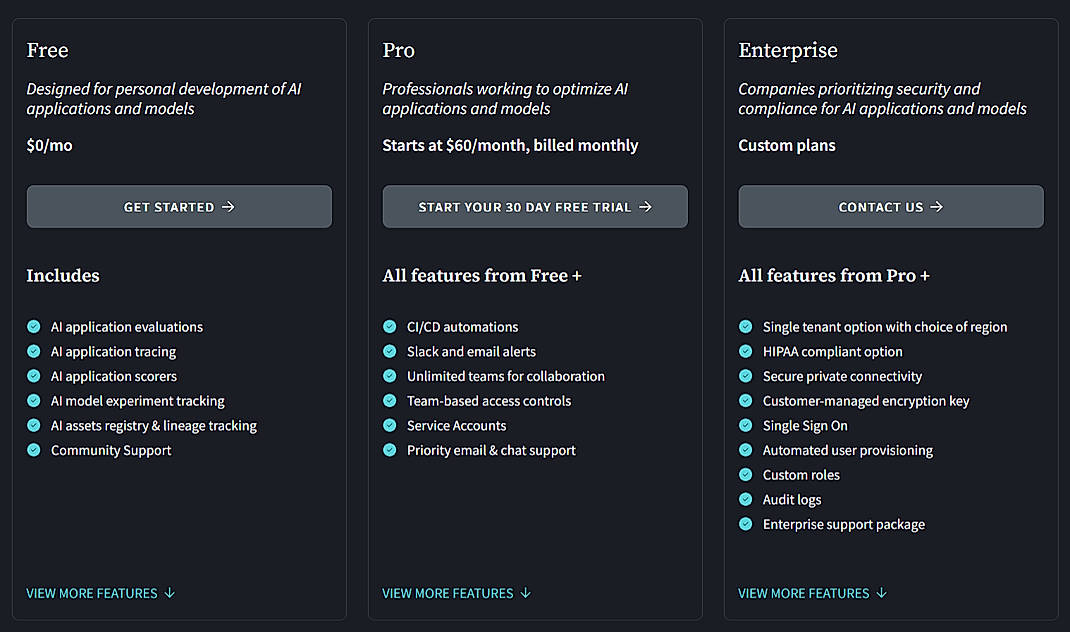Click checkmark icon beside AI assets registry

click(33, 425)
